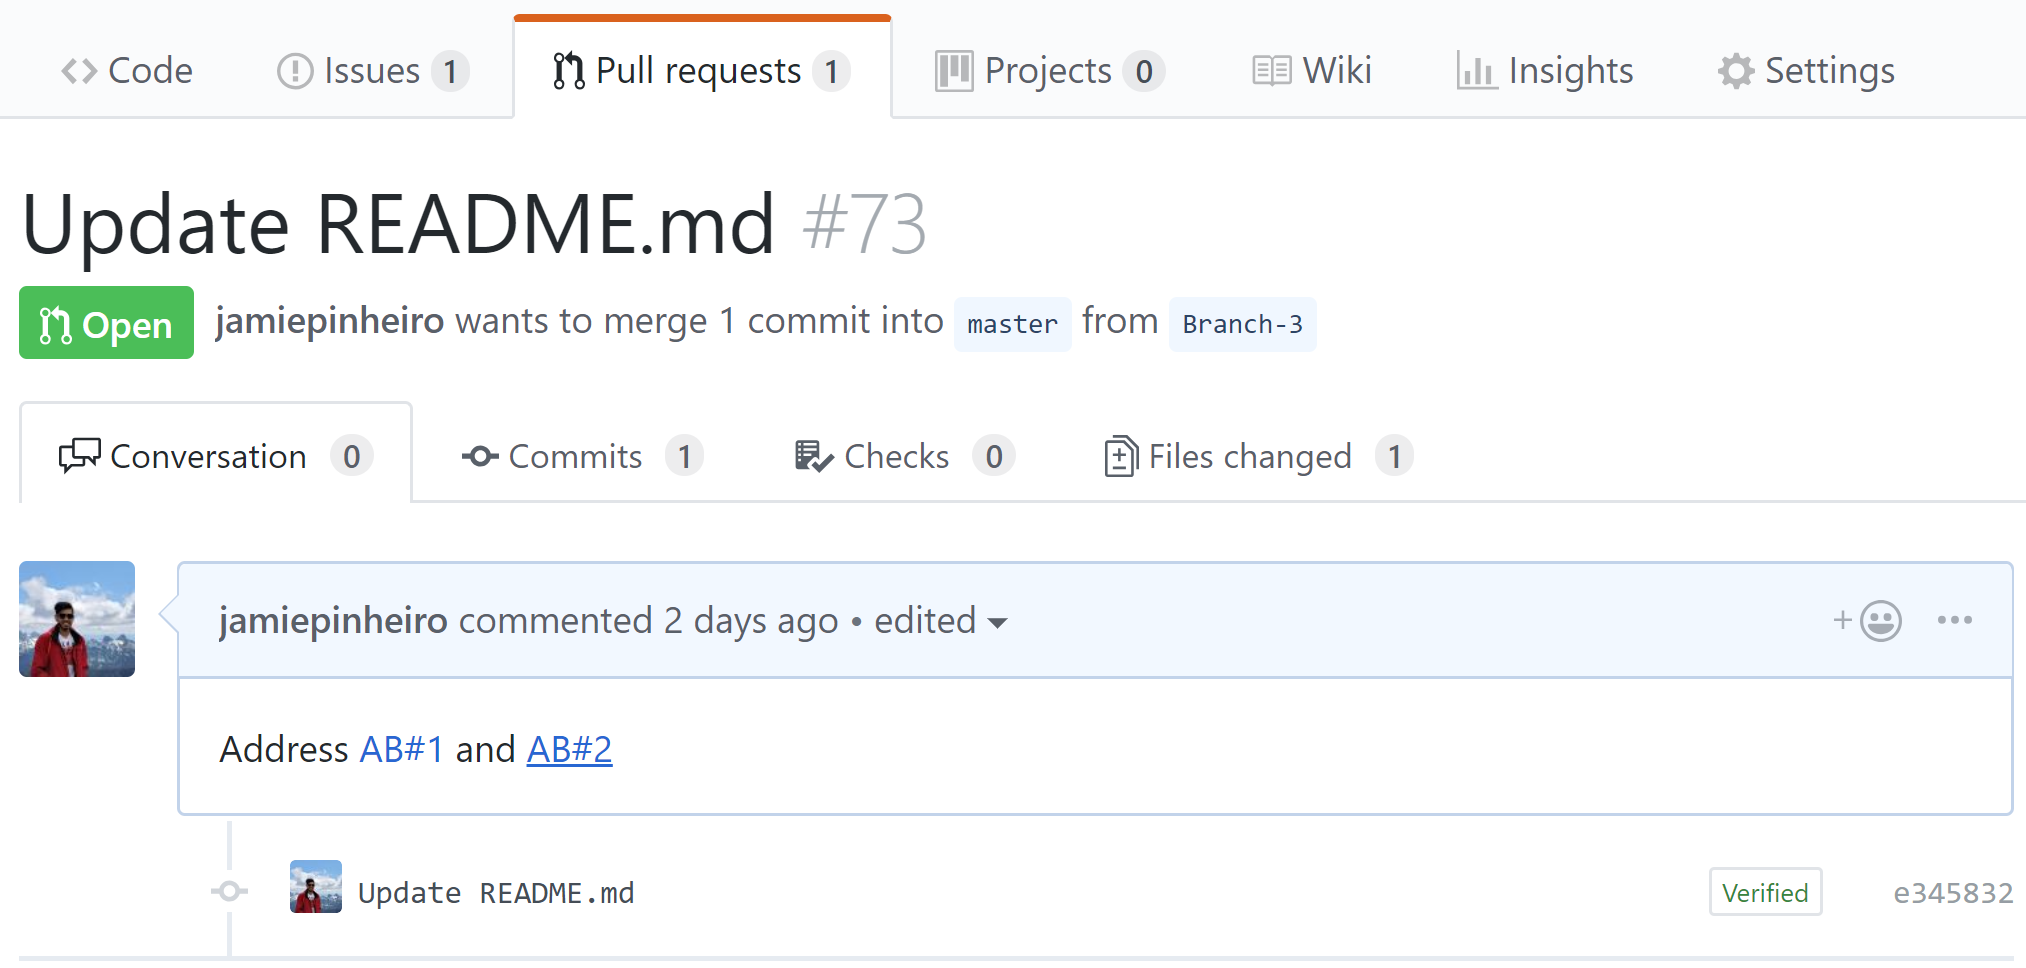Viewport: 2026px width, 968px height.
Task: Open commit e345832
Action: [x=1953, y=891]
